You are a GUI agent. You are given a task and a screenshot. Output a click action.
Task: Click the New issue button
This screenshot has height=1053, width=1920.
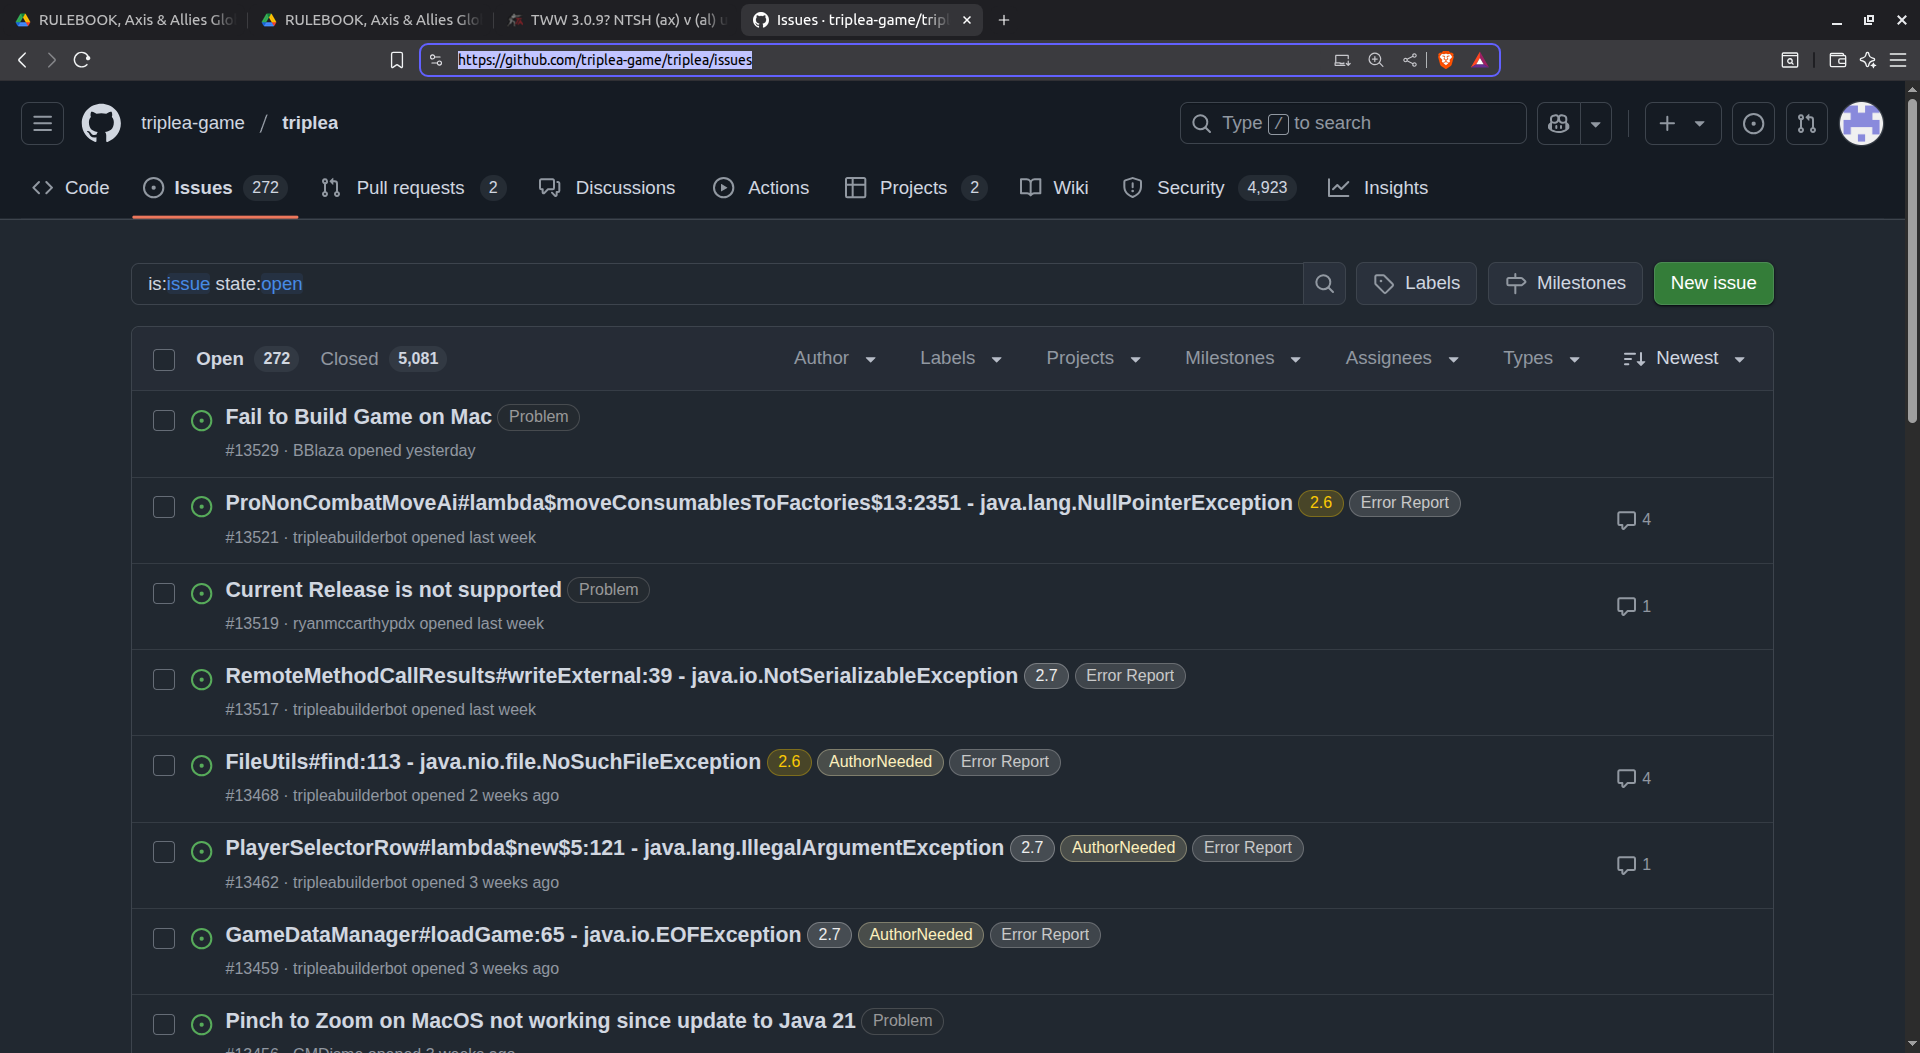[x=1713, y=283]
